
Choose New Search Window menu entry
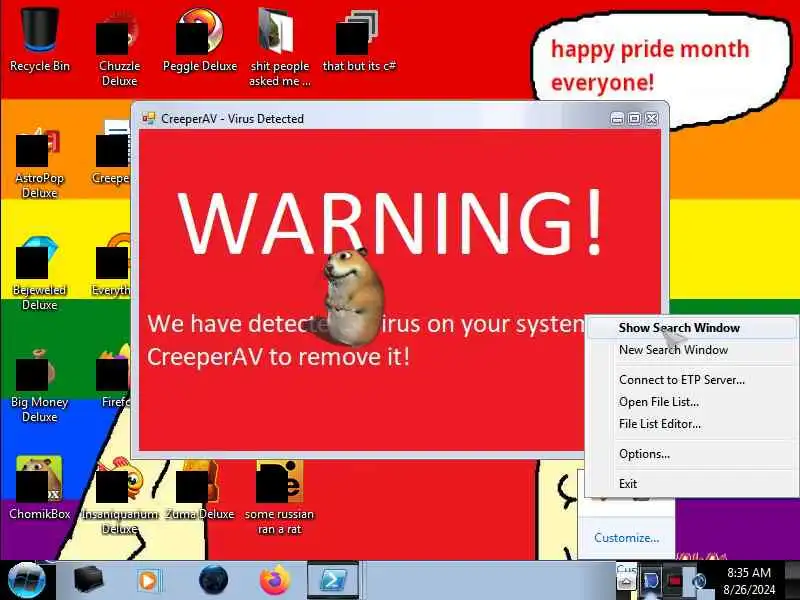(691, 350)
